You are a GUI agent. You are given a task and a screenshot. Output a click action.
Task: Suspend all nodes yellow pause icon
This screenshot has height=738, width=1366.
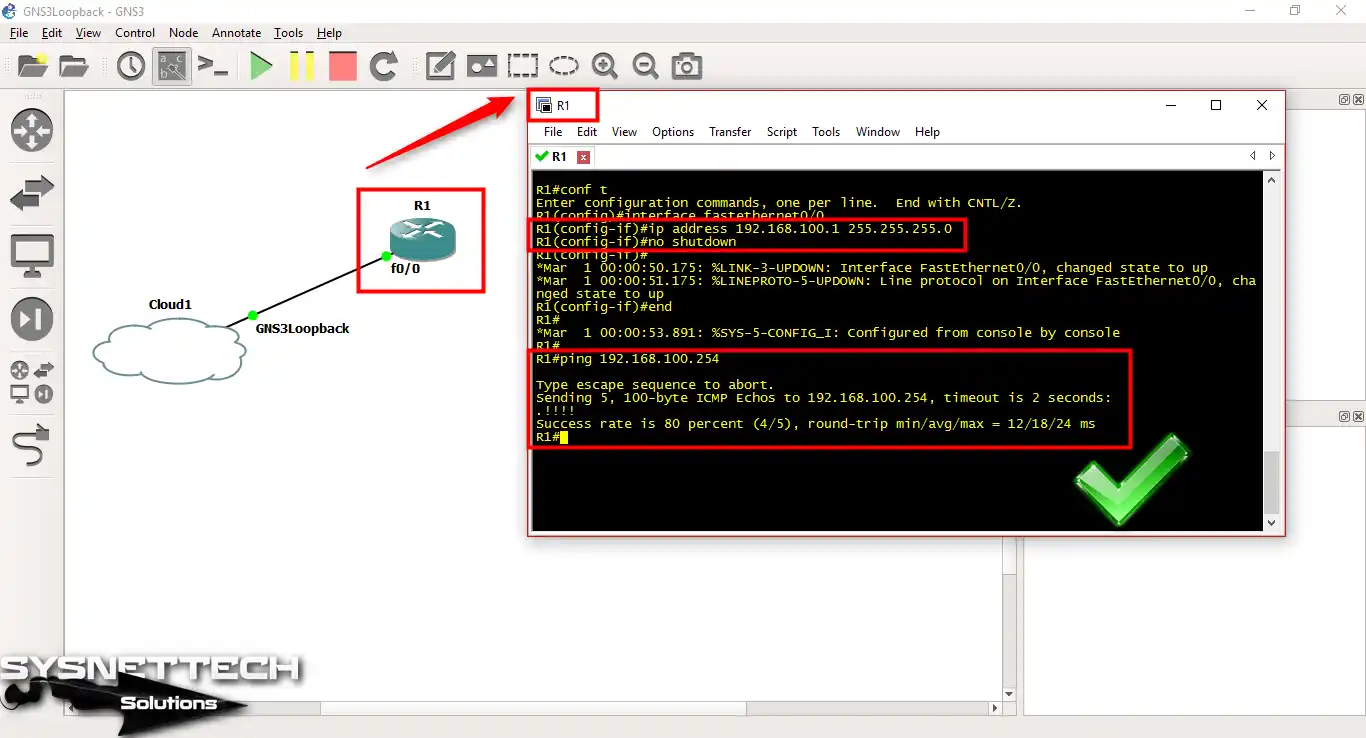(302, 67)
